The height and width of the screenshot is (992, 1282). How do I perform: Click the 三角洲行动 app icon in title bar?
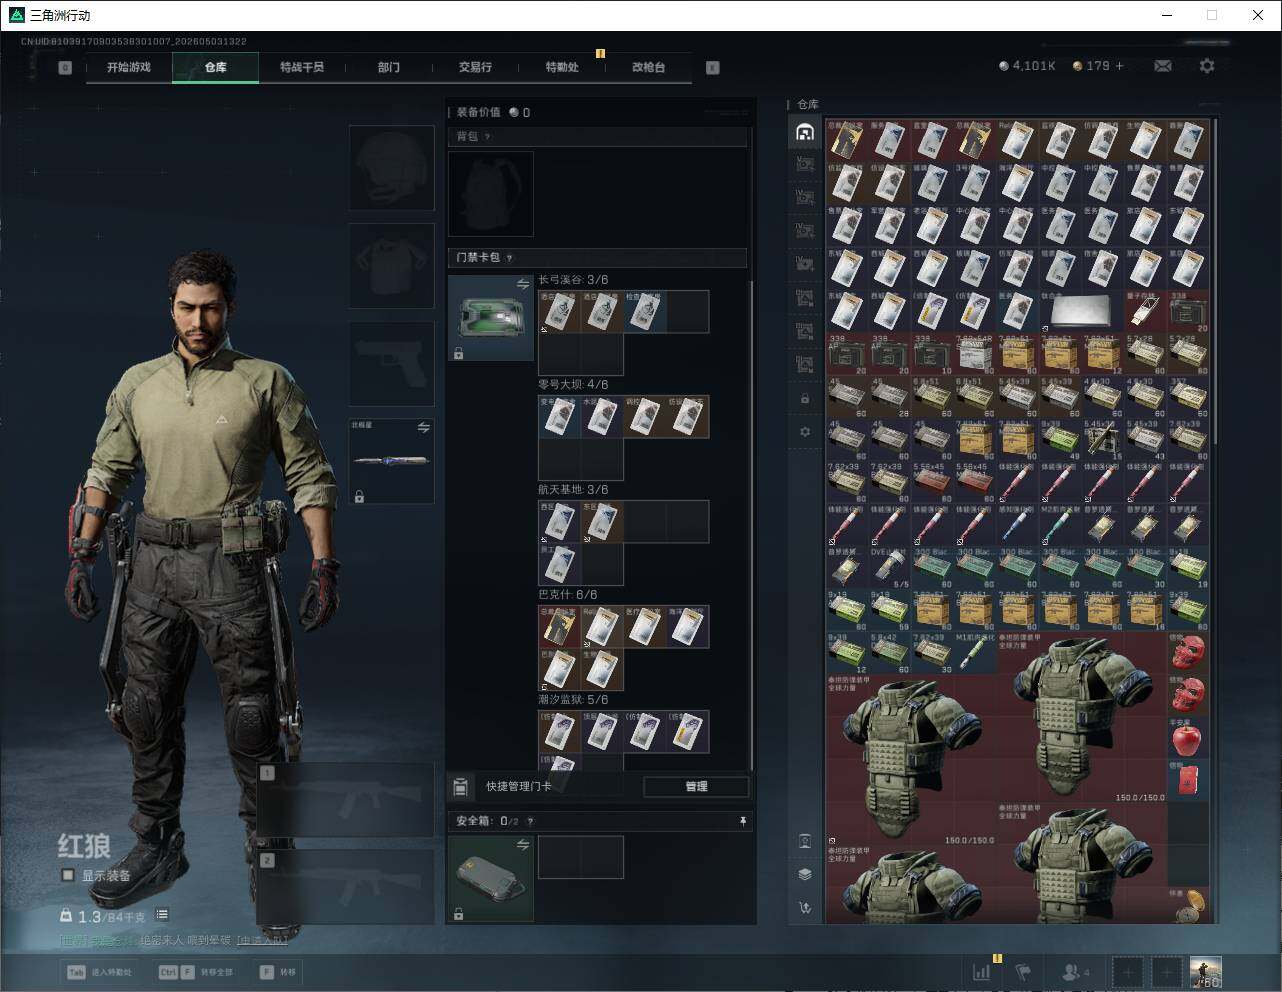pos(17,15)
